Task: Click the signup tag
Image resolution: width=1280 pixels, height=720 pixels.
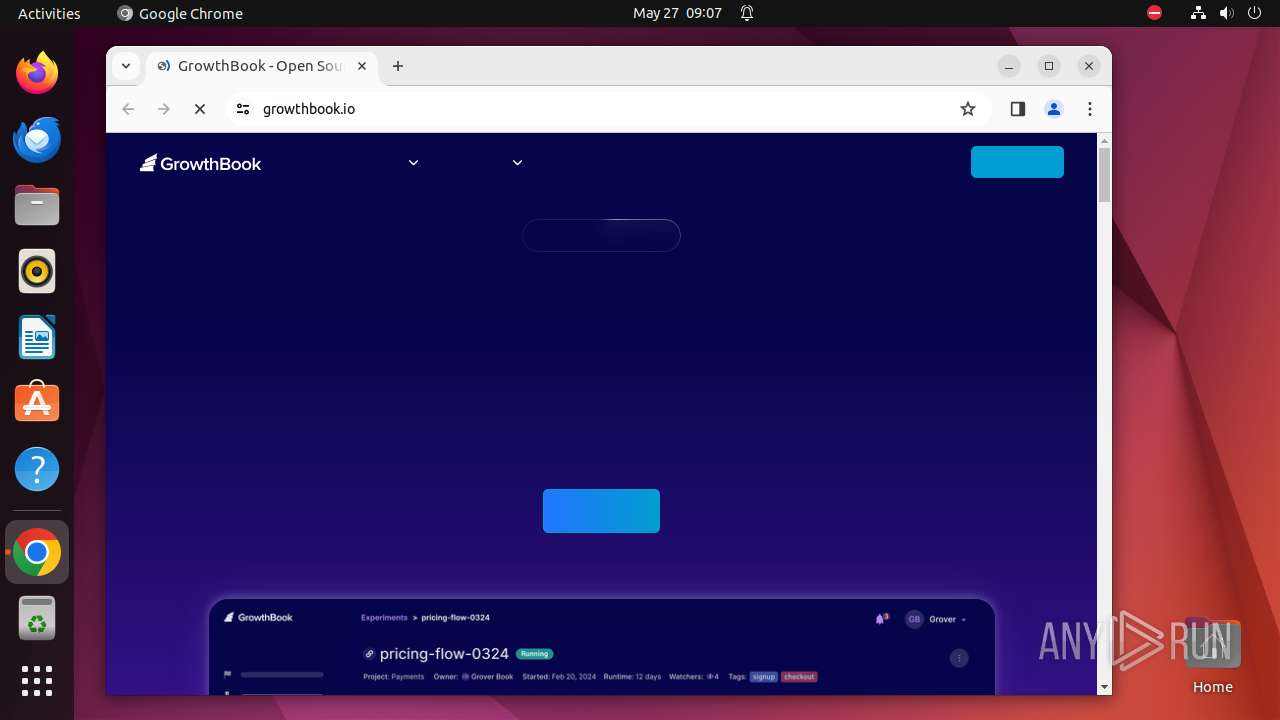Action: point(764,677)
